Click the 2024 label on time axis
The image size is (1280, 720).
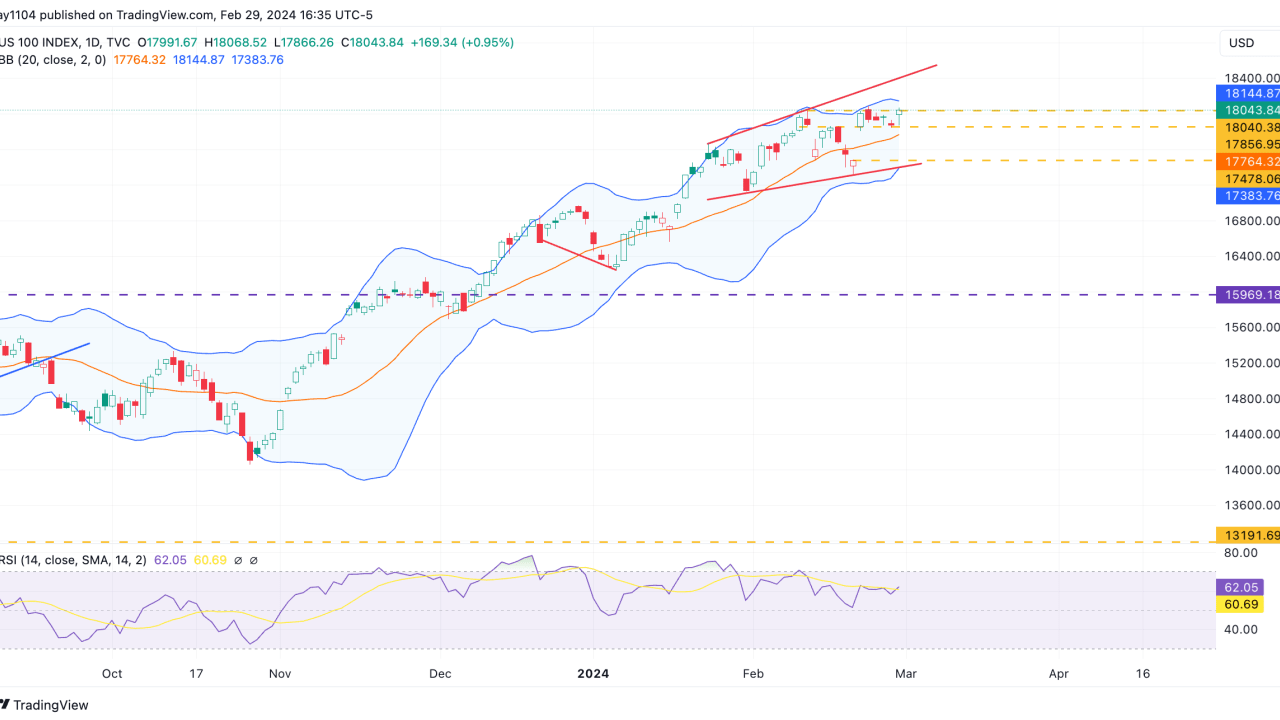click(594, 673)
